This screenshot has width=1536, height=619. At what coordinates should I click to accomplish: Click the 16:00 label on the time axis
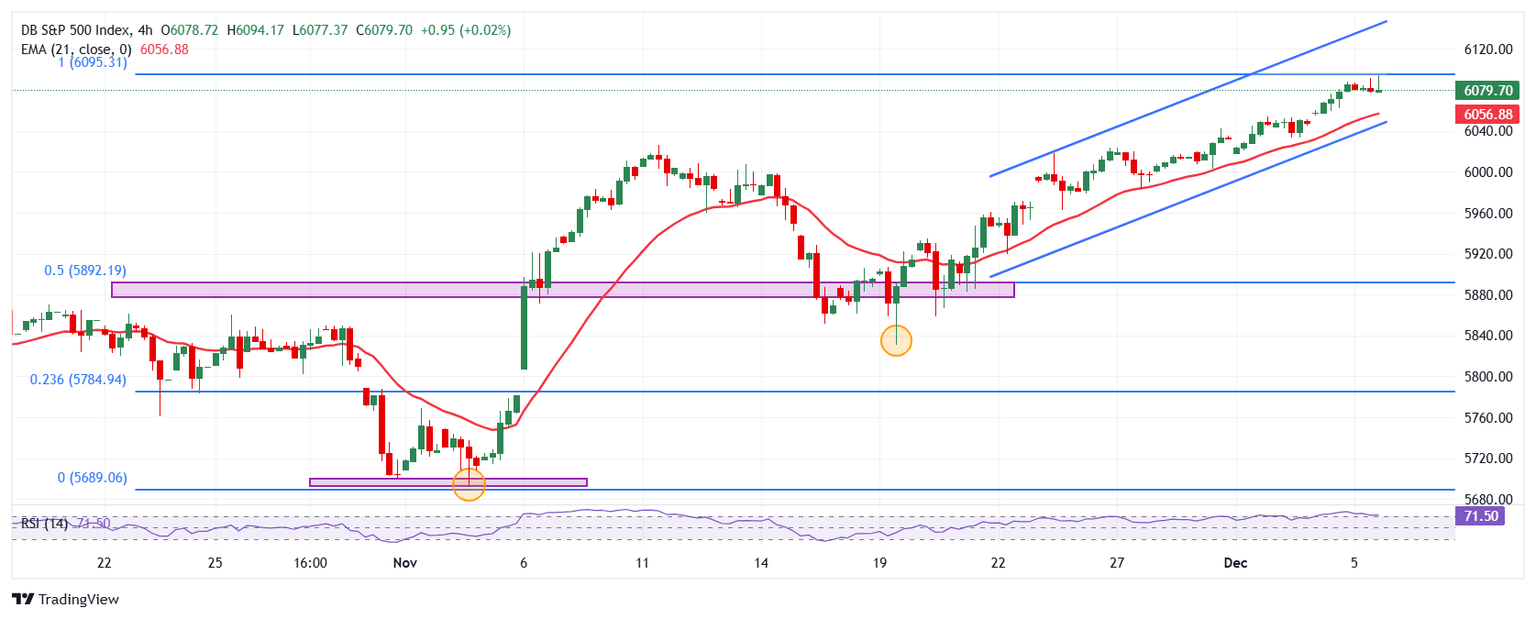(x=311, y=563)
